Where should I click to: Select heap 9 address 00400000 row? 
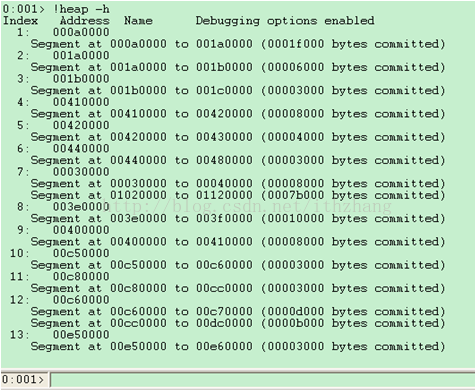pyautogui.click(x=63, y=230)
